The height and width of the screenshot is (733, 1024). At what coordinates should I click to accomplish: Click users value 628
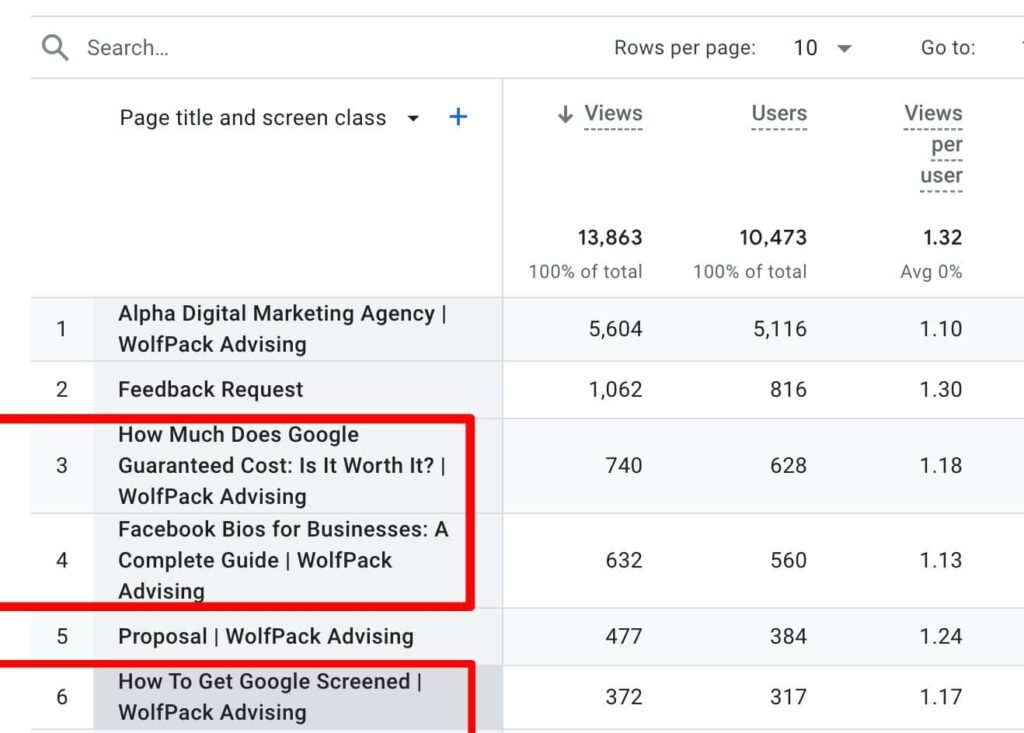tap(788, 465)
